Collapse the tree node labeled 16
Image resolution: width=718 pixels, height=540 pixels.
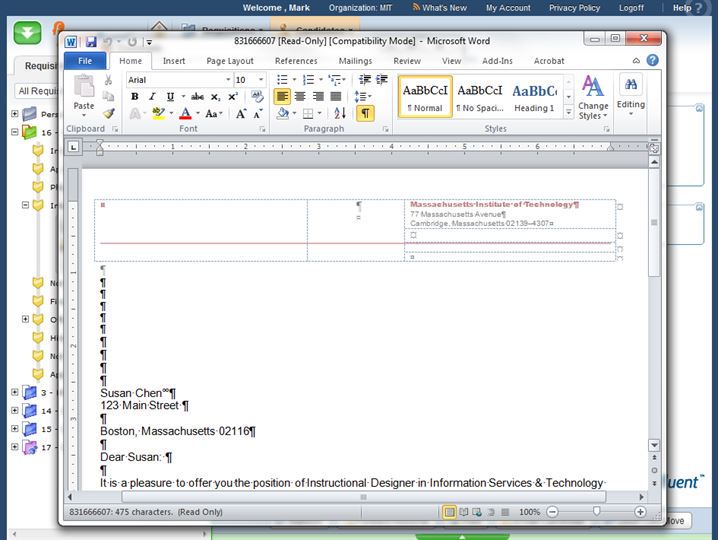pos(15,132)
